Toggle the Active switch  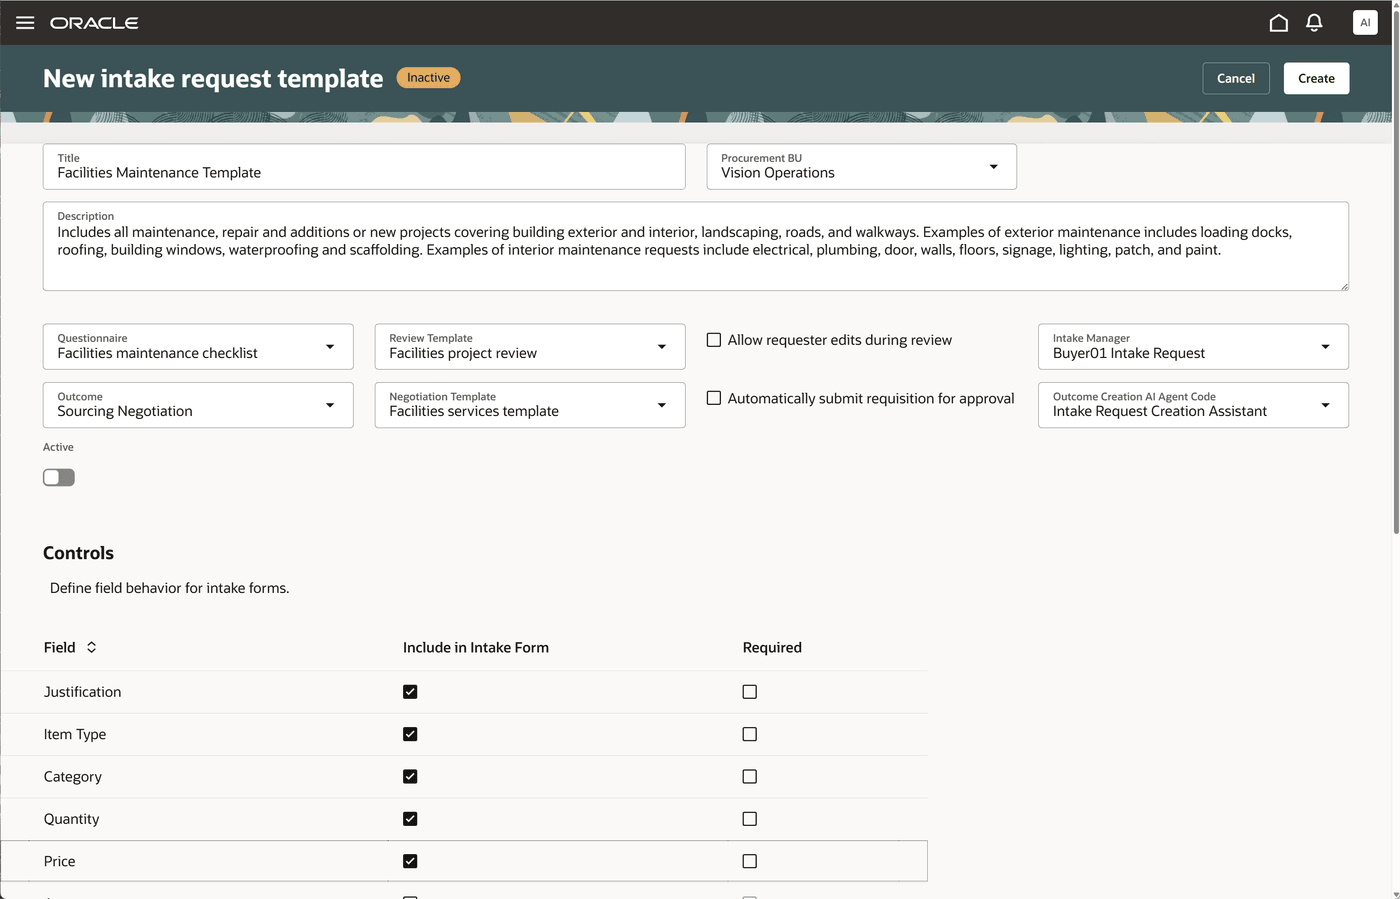click(59, 477)
